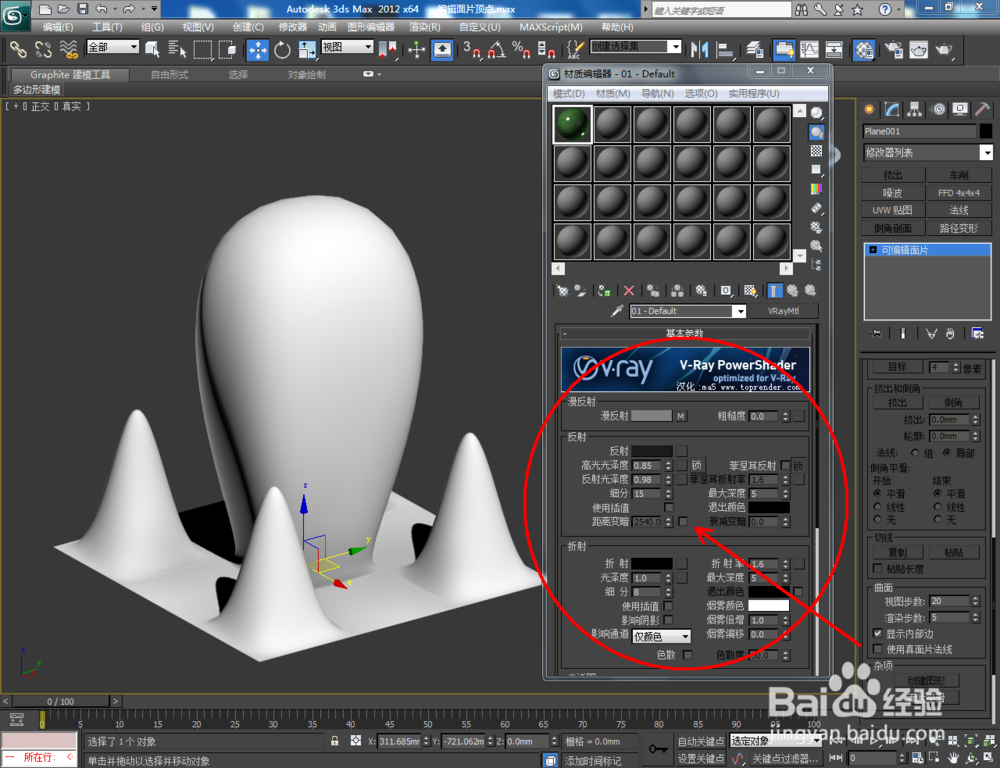Open the MAXScript(M) menu
Viewport: 1000px width, 768px height.
[x=551, y=27]
